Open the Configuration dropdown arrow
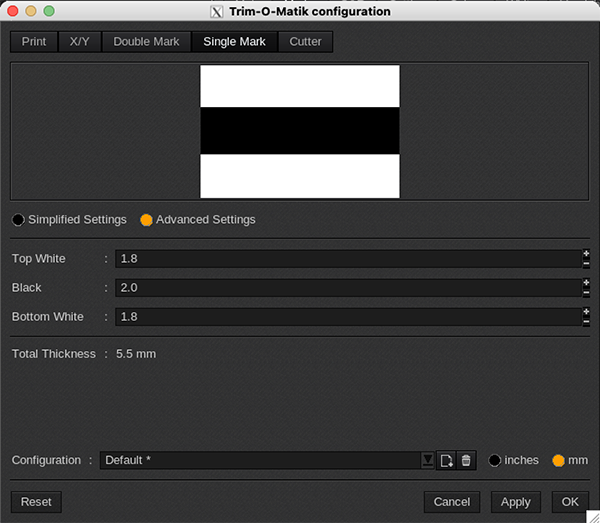Image resolution: width=600 pixels, height=523 pixels. click(428, 460)
